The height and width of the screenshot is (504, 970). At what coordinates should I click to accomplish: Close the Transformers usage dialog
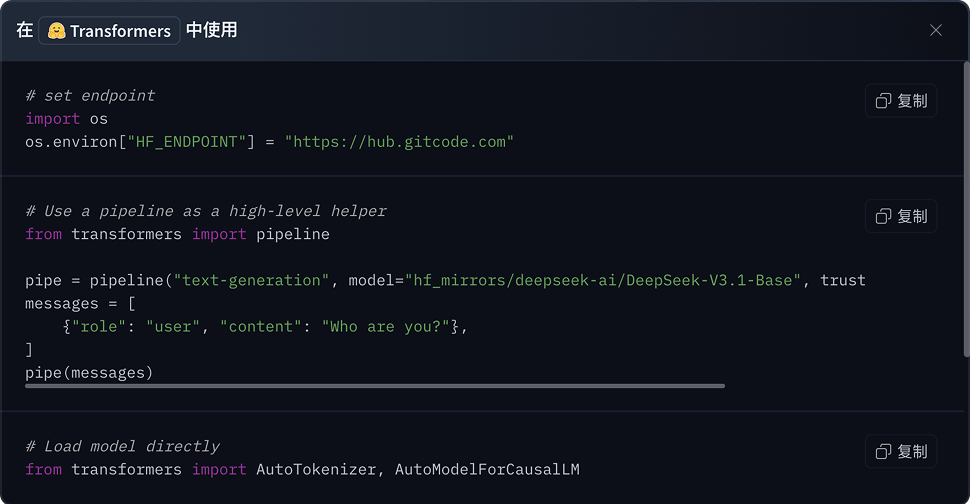pyautogui.click(x=936, y=30)
